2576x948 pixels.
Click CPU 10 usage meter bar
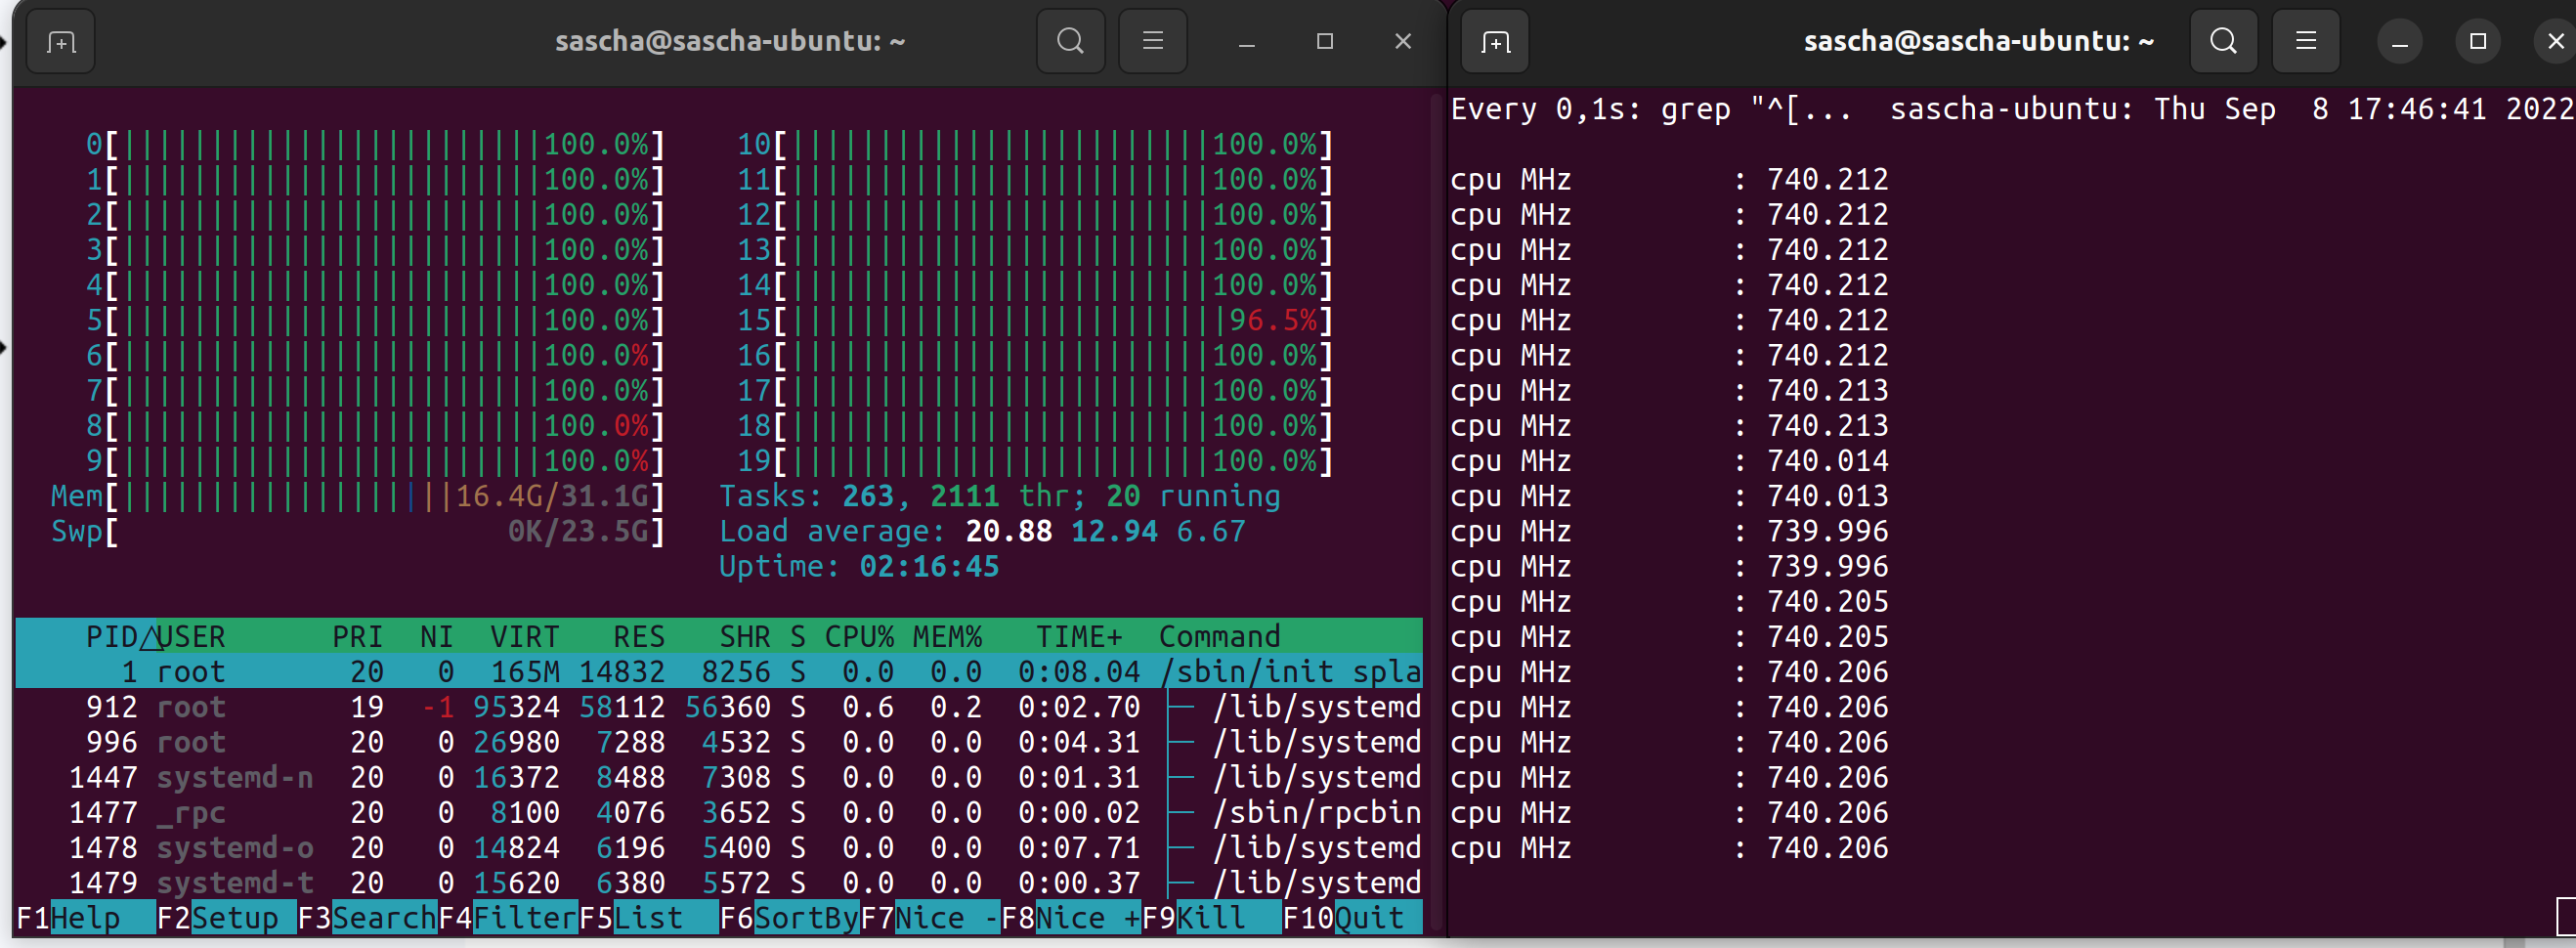tap(1035, 144)
